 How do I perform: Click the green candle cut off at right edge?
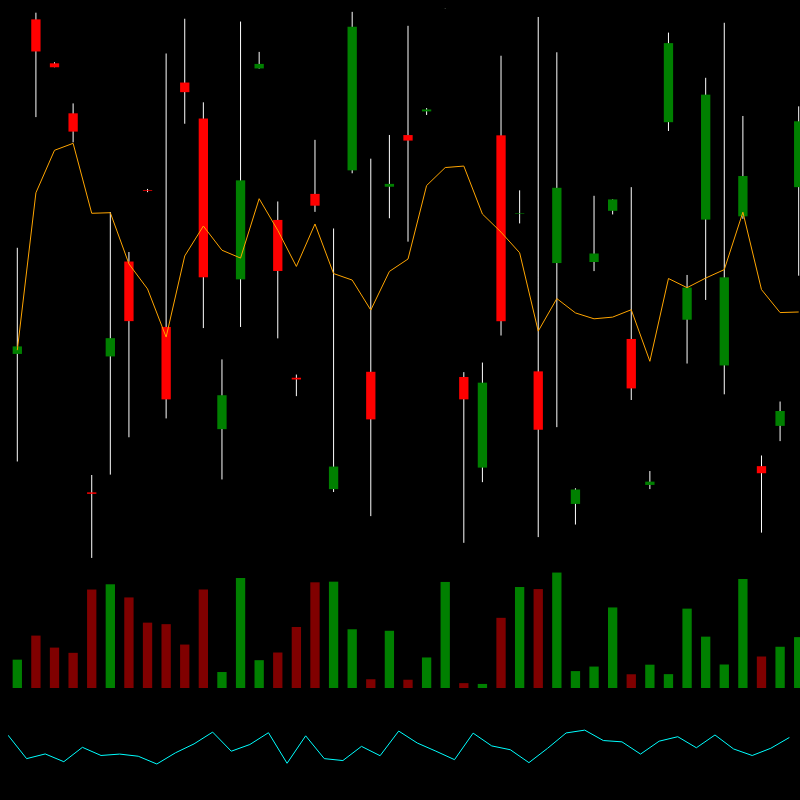tap(796, 154)
